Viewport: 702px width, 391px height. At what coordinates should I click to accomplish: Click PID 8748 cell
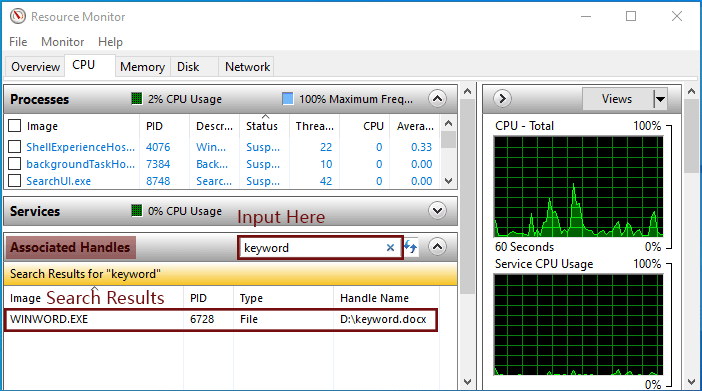pos(158,181)
